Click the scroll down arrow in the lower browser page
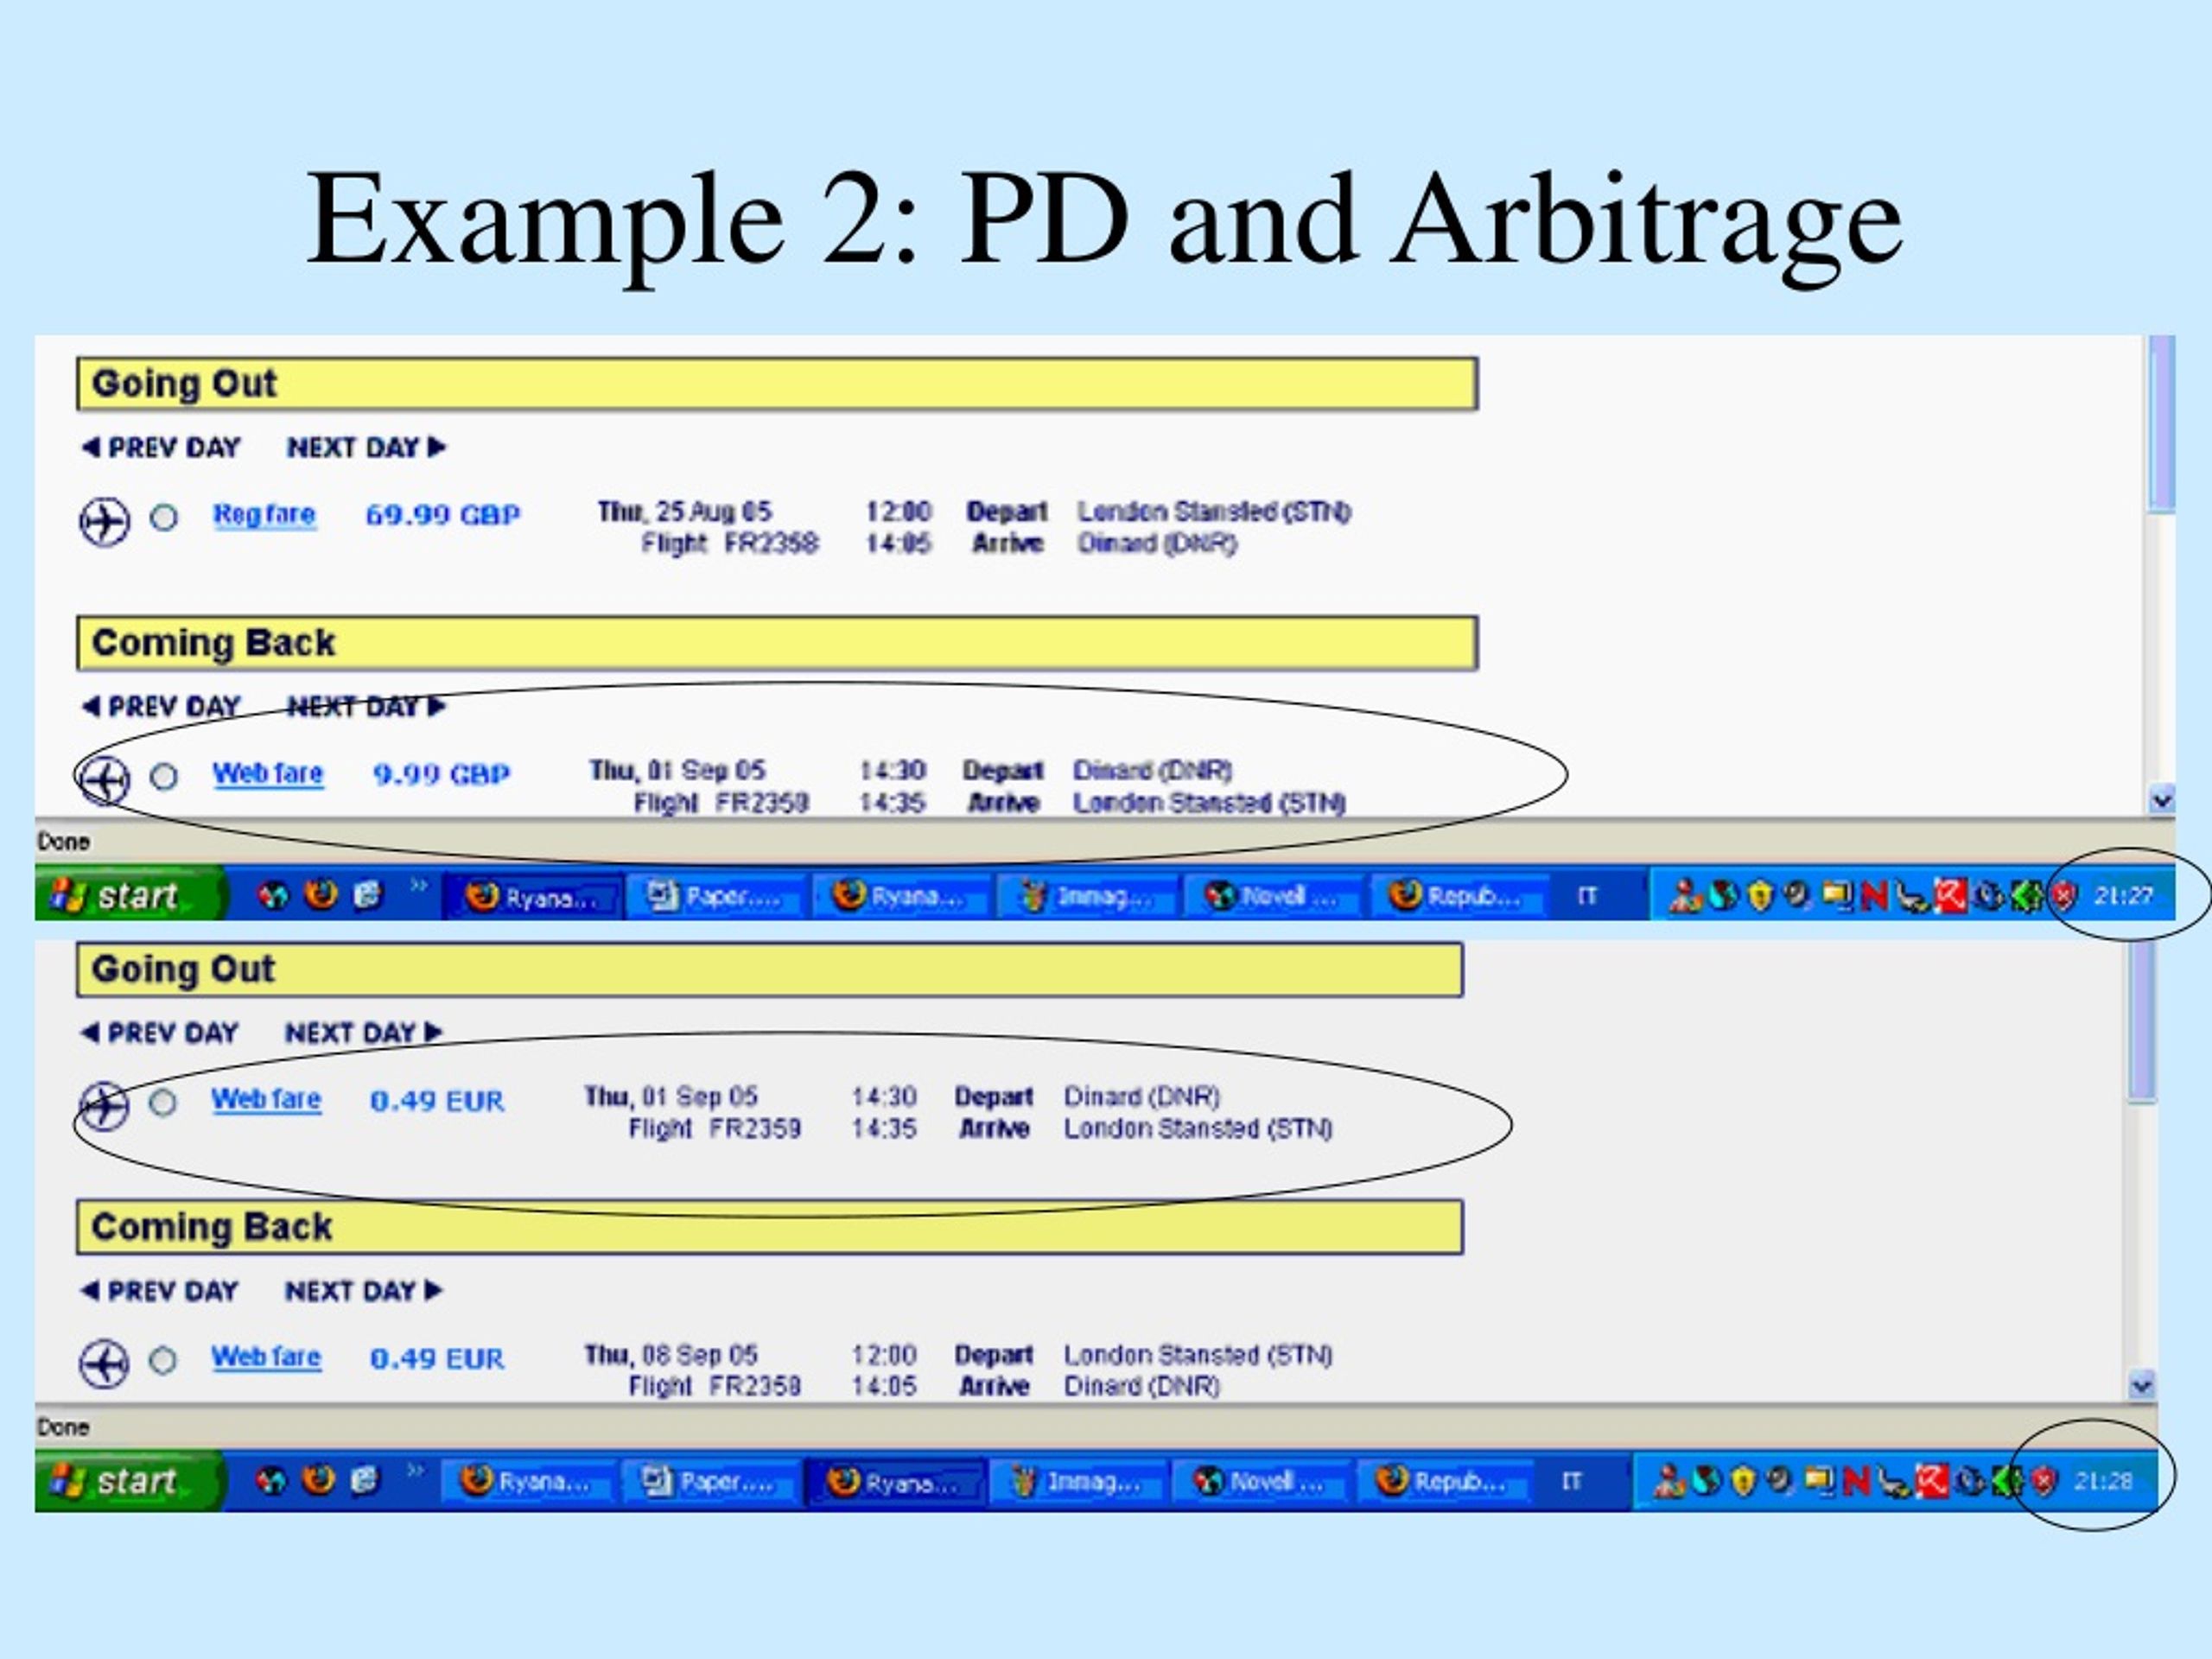The image size is (2212, 1659). 2142,1385
